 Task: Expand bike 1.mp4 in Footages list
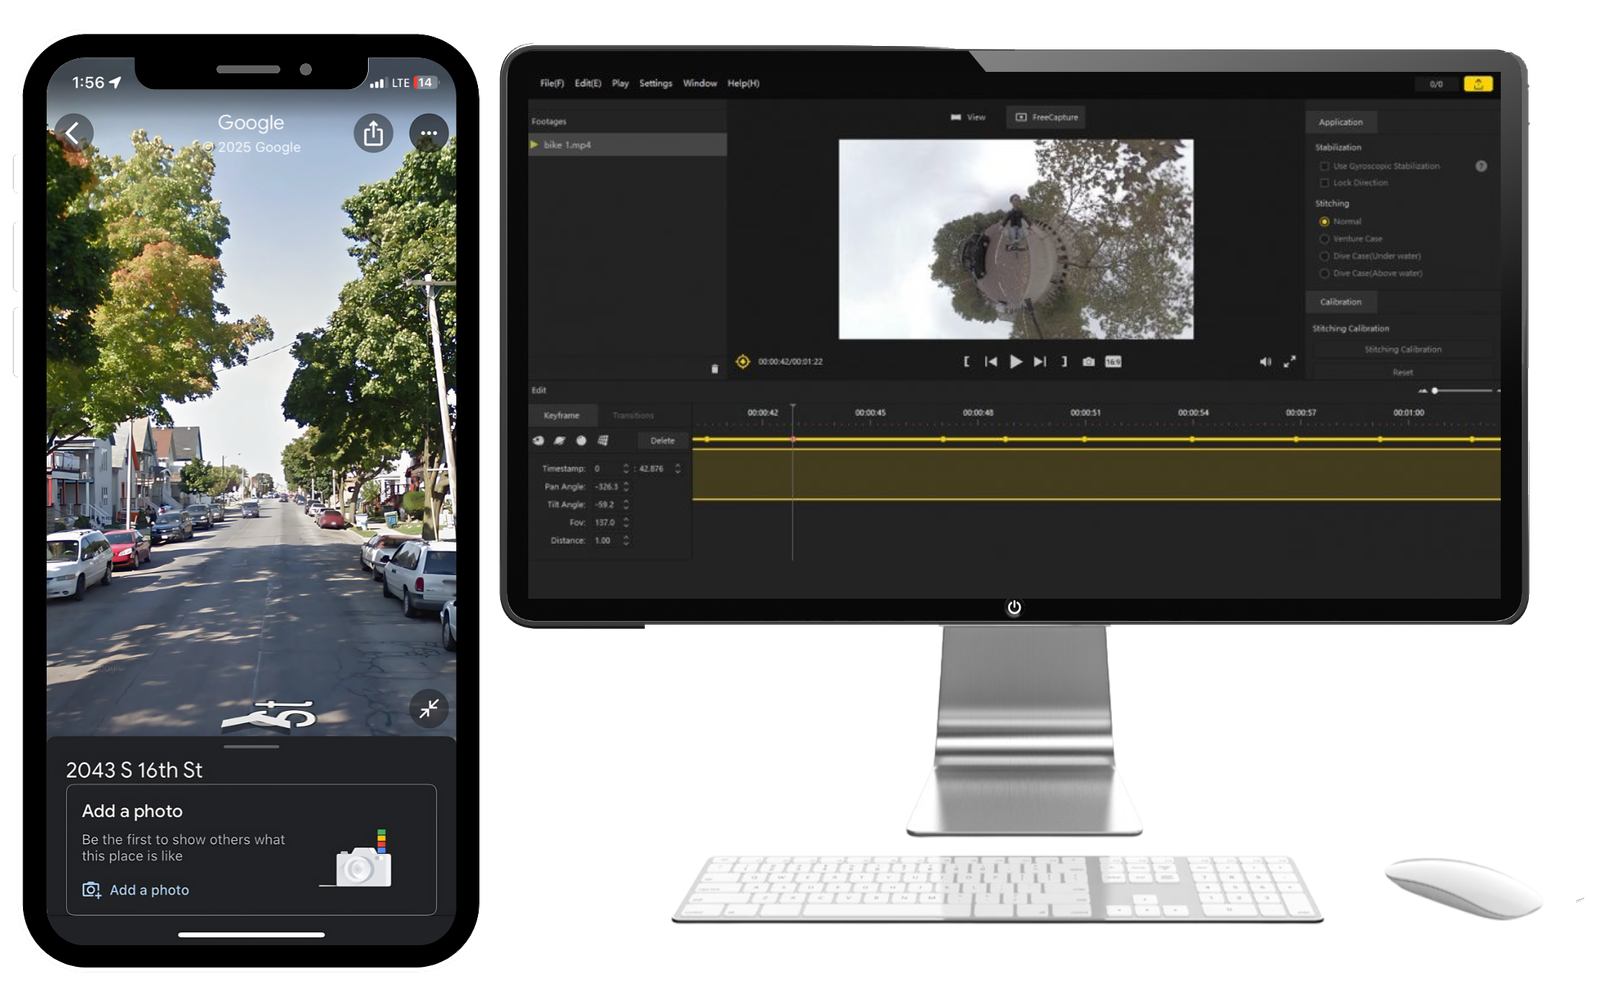point(534,145)
